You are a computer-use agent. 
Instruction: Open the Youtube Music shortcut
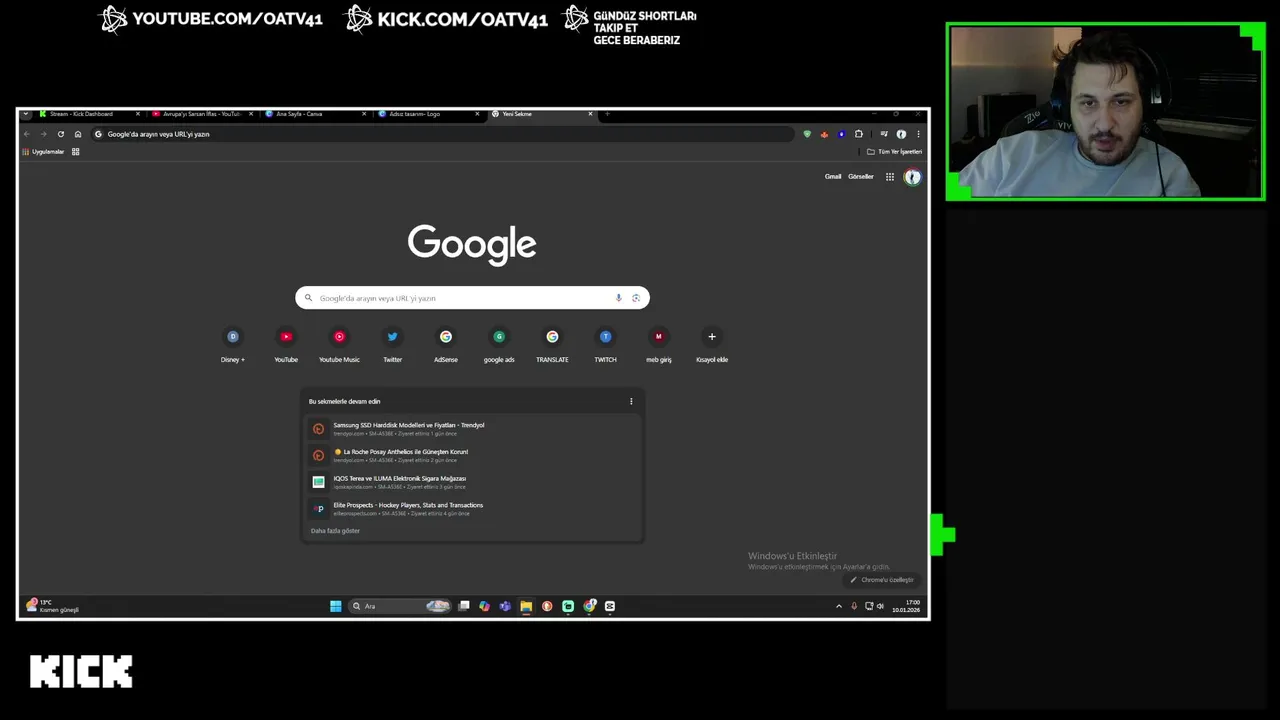click(x=339, y=345)
